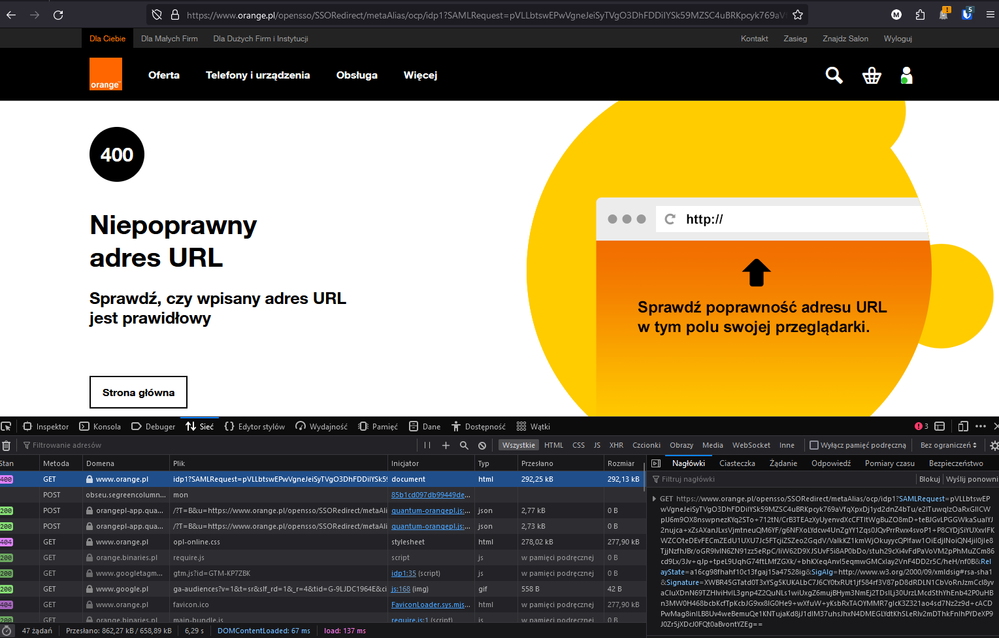The image size is (999, 638).
Task: Click the search magnifier icon on Orange site
Action: (x=834, y=75)
